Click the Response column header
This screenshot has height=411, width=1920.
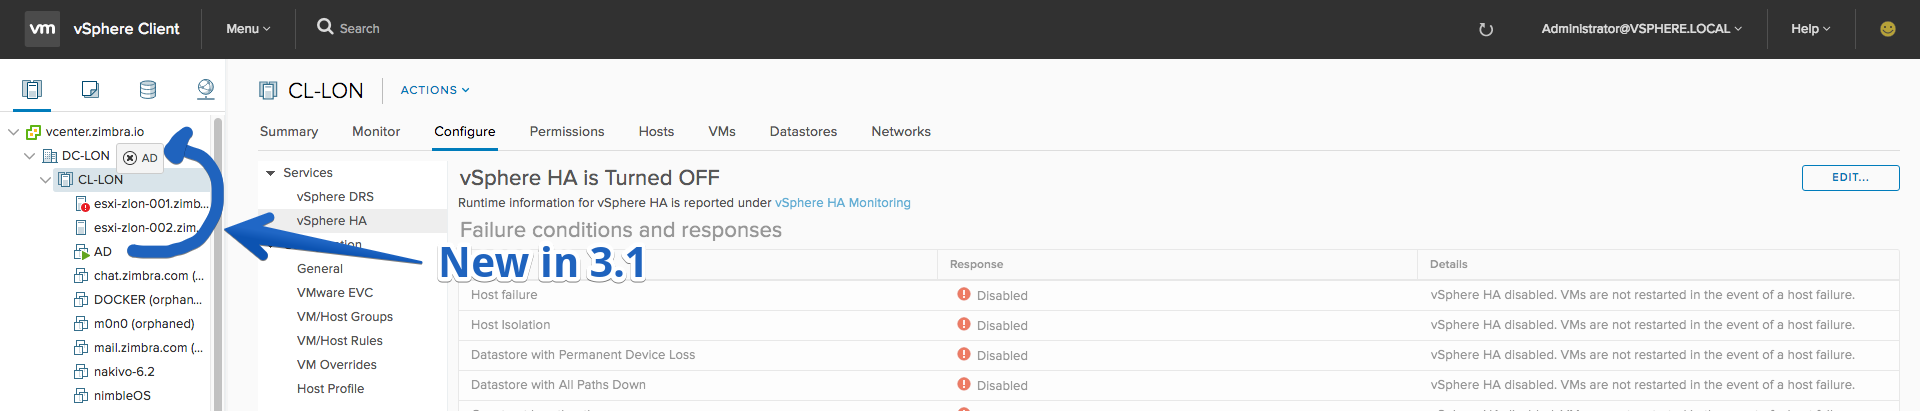click(976, 264)
